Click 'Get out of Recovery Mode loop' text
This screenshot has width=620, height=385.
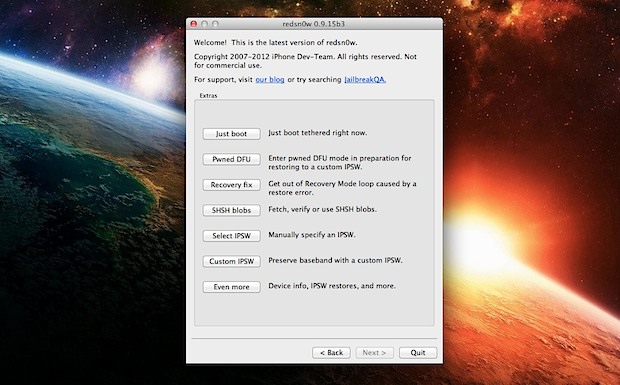(342, 188)
